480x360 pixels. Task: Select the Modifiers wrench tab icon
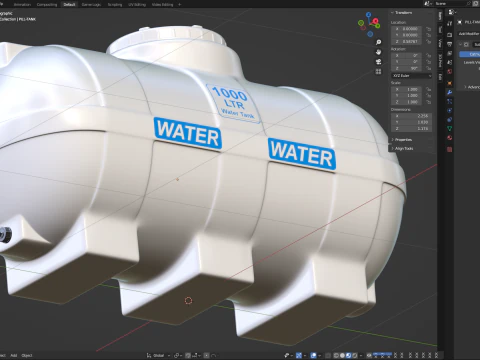click(450, 92)
